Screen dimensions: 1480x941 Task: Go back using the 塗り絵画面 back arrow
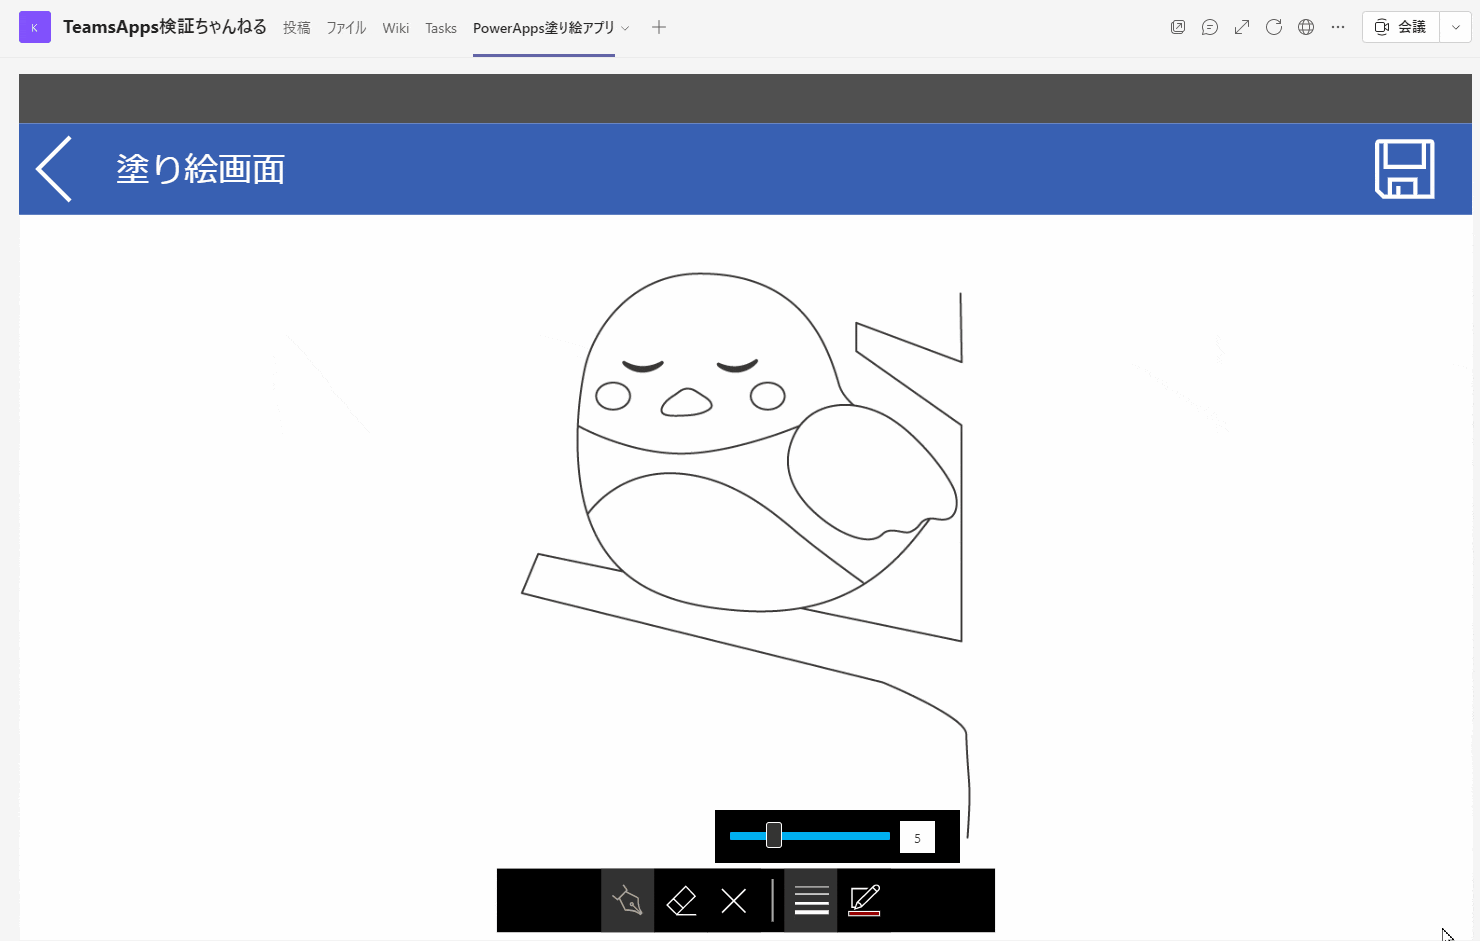point(53,168)
